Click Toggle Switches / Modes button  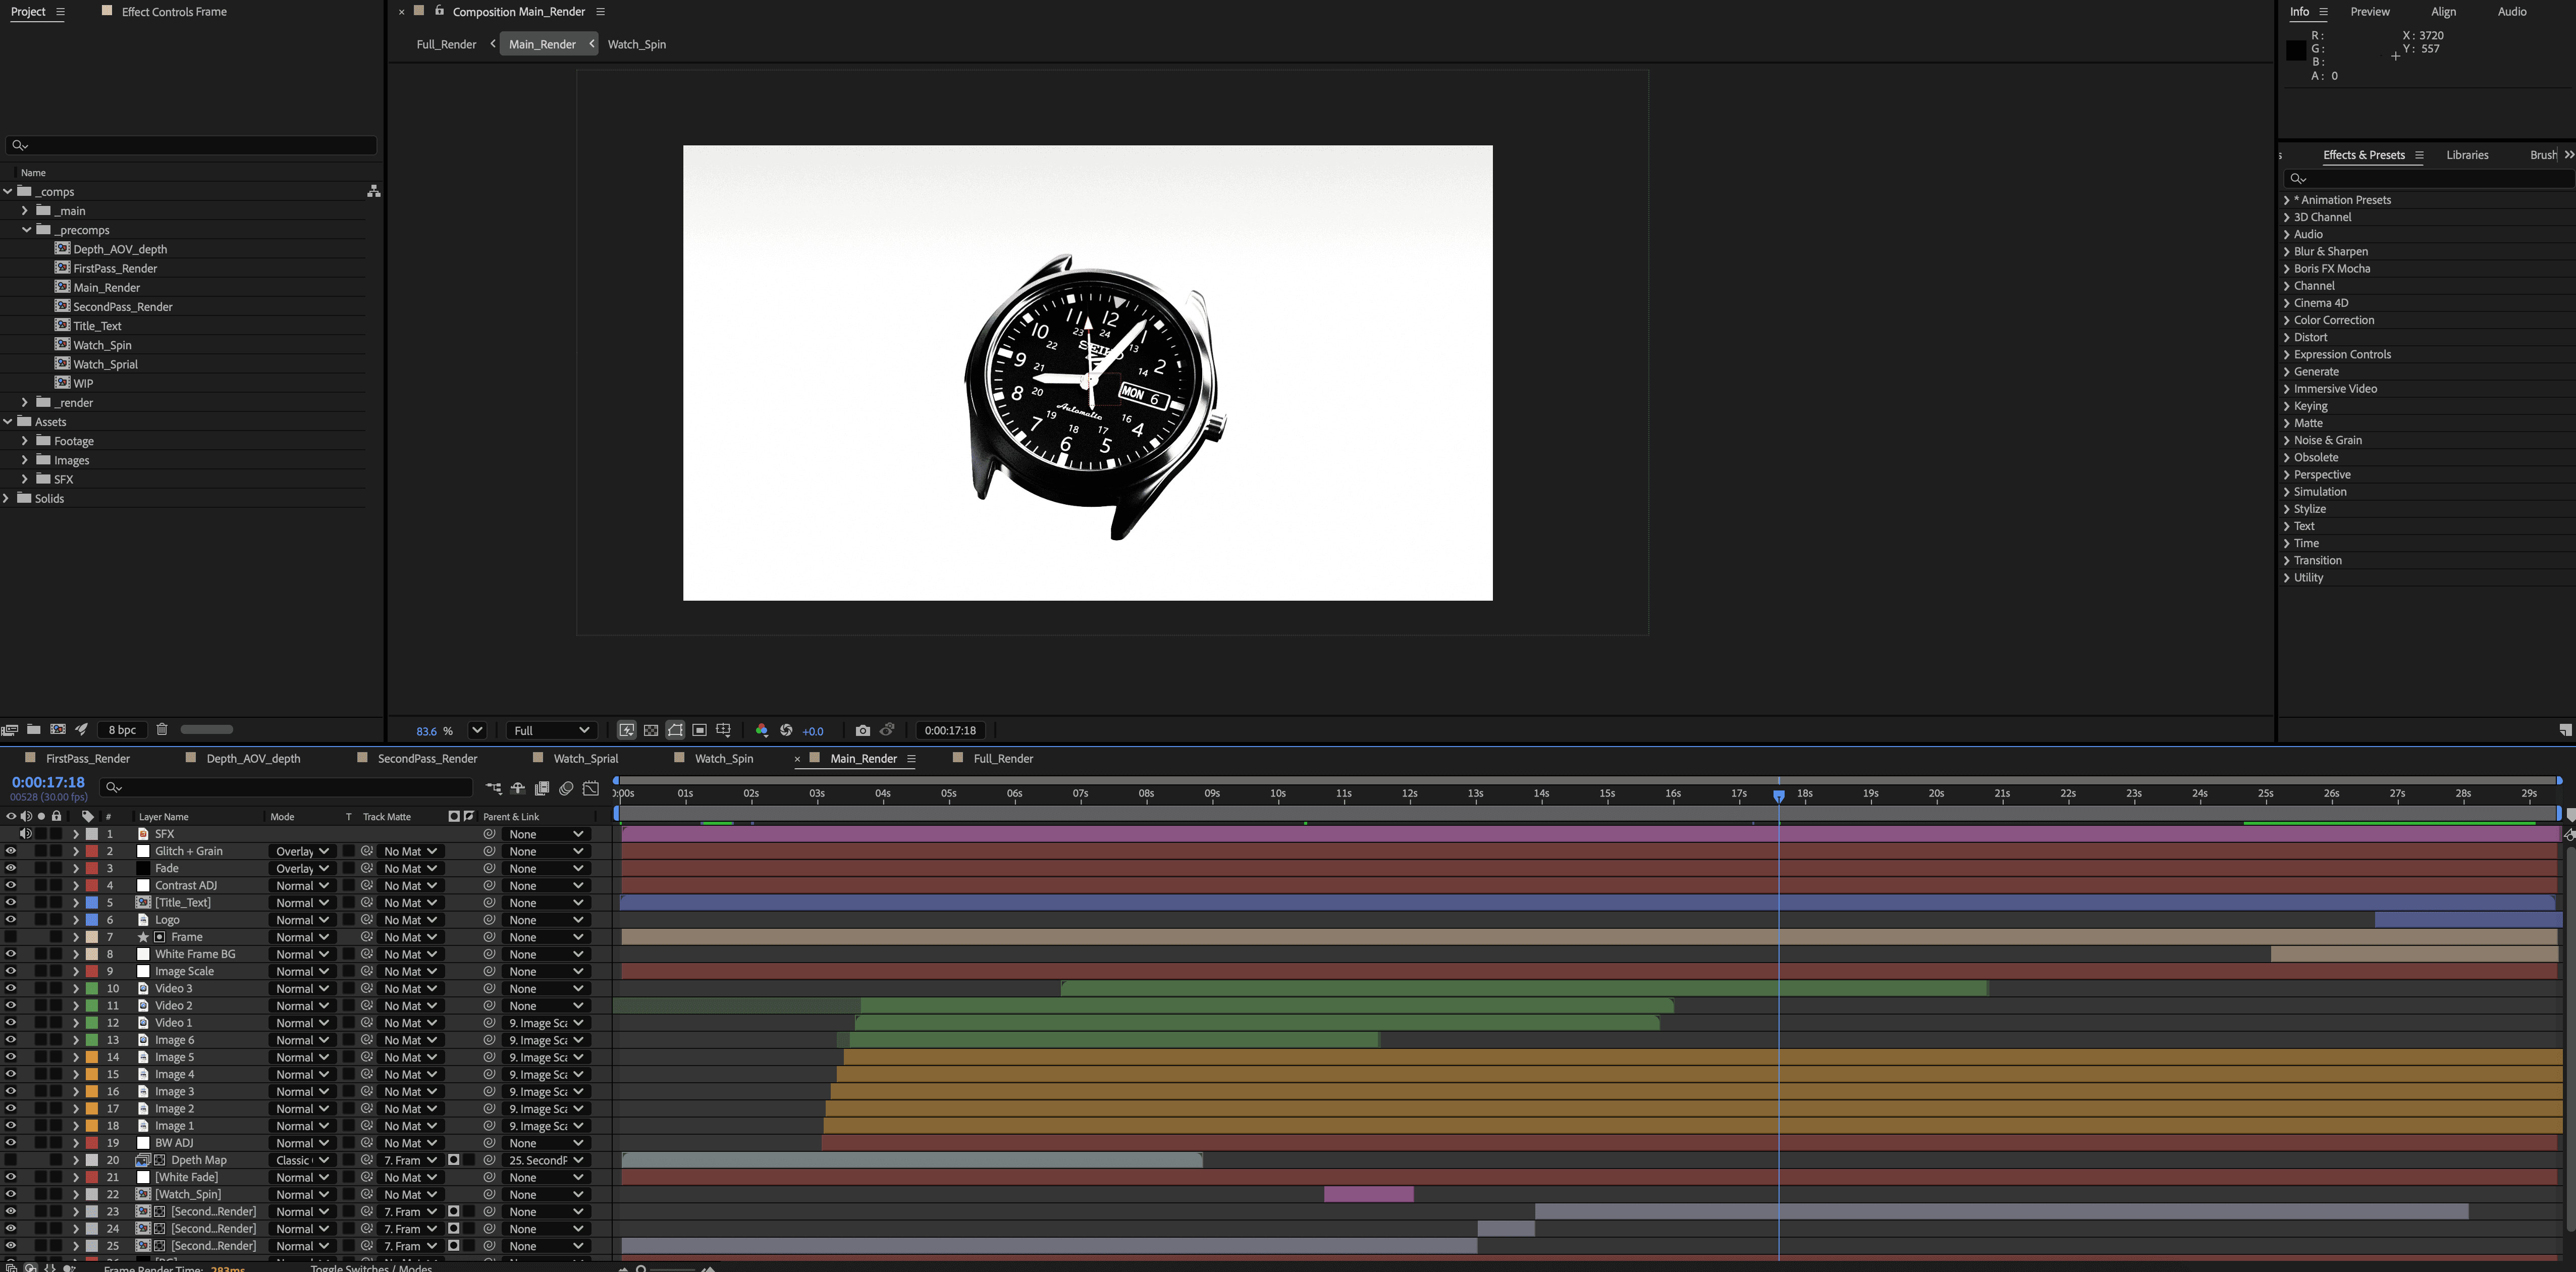tap(371, 1267)
